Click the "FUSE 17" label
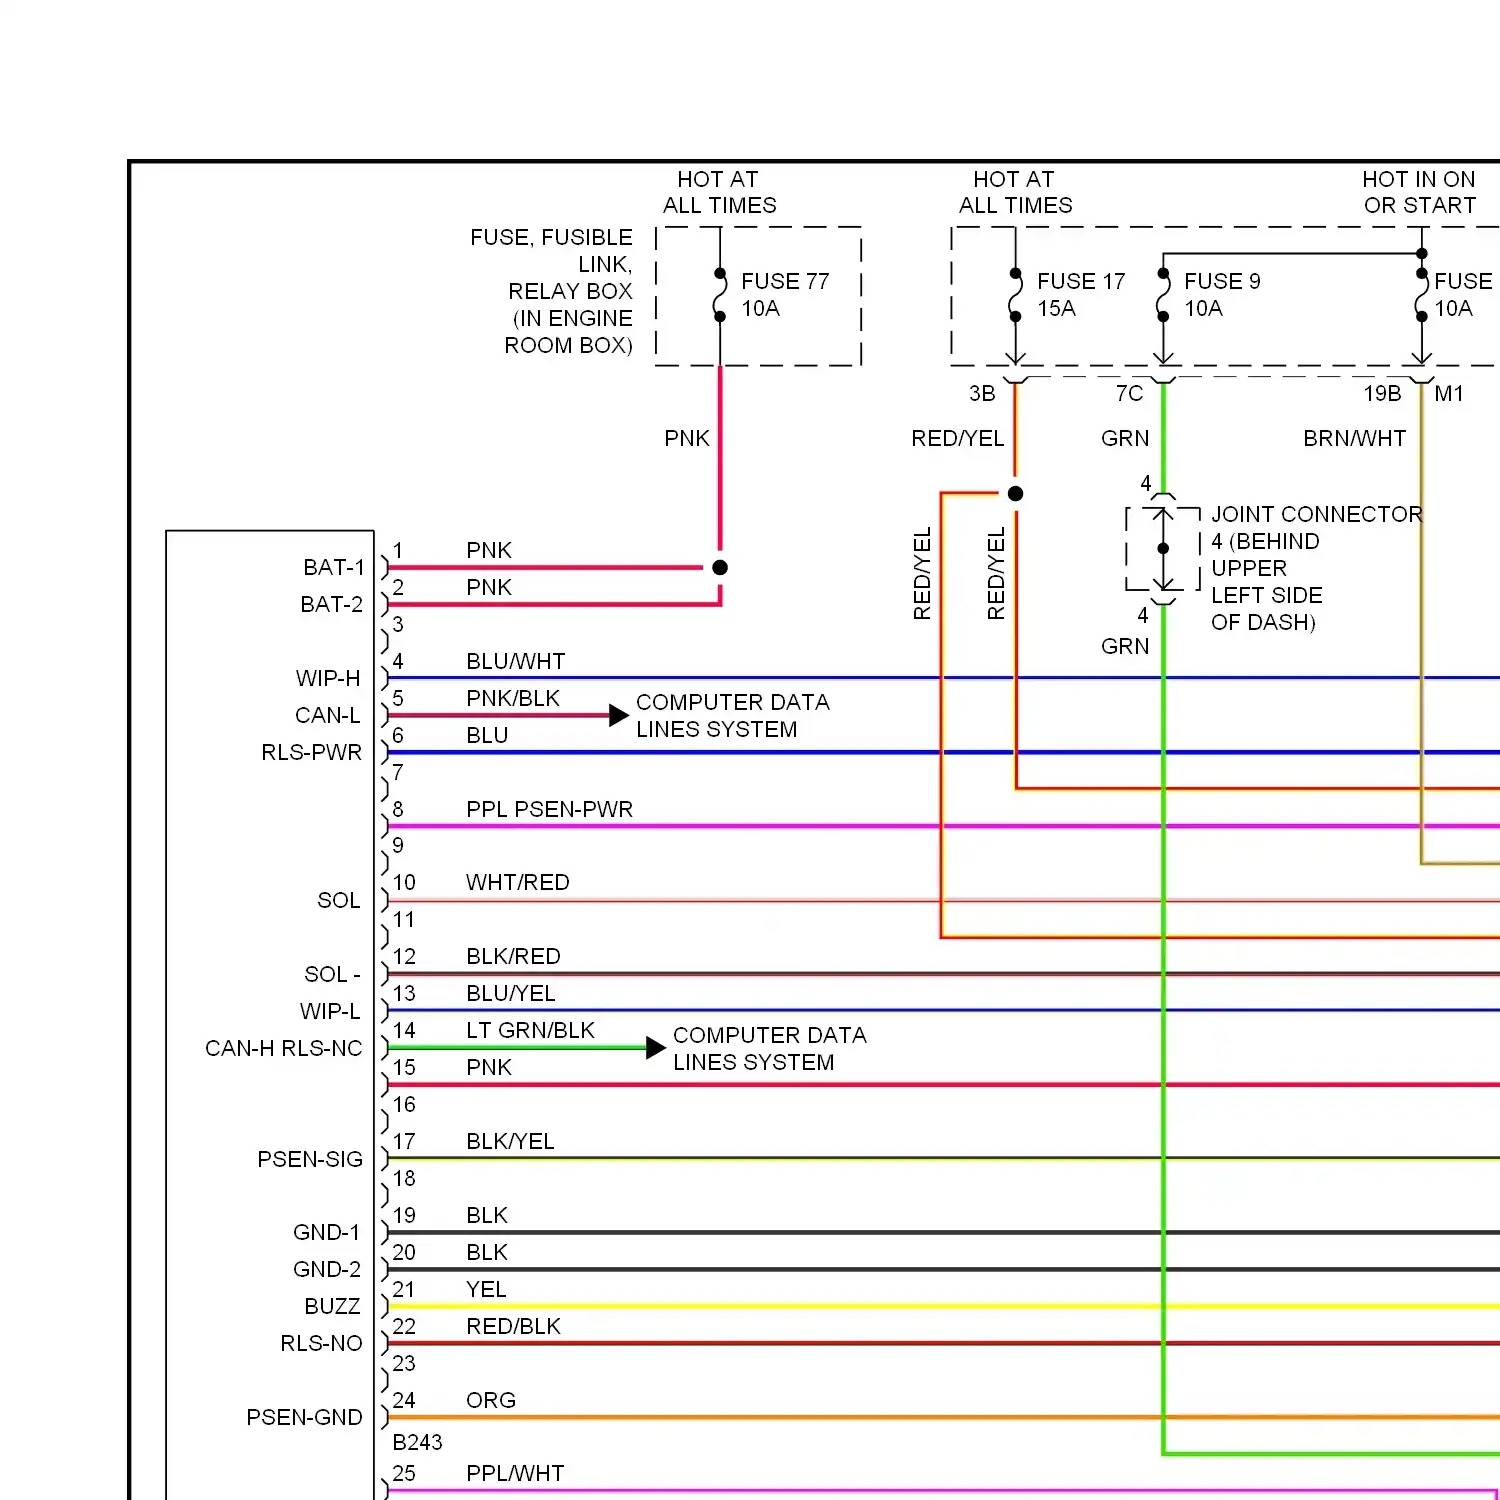Image resolution: width=1500 pixels, height=1500 pixels. (x=1081, y=282)
